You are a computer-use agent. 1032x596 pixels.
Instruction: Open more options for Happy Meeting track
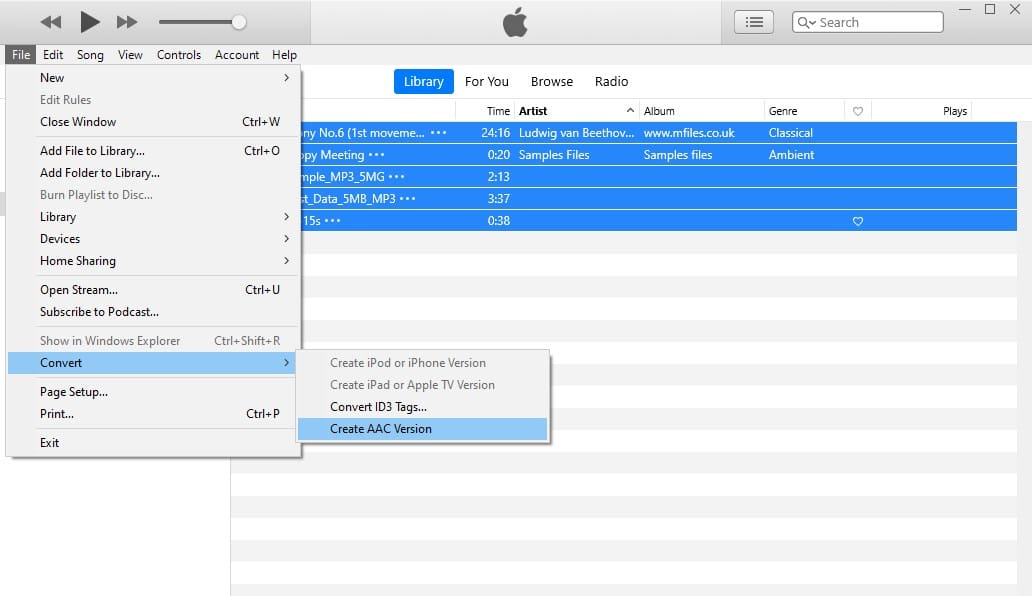376,155
